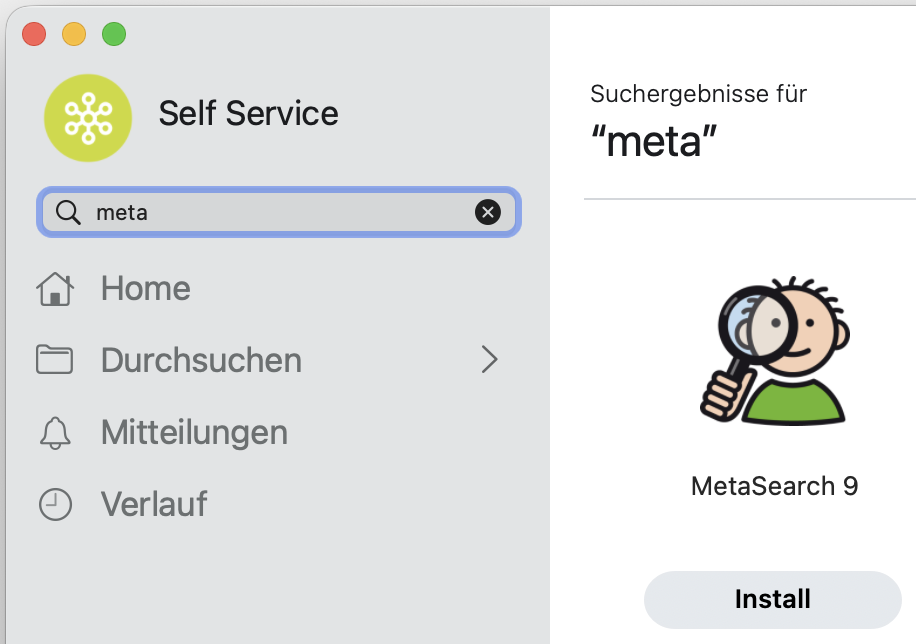Click the magnifying glass in search field
916x644 pixels.
[x=68, y=212]
